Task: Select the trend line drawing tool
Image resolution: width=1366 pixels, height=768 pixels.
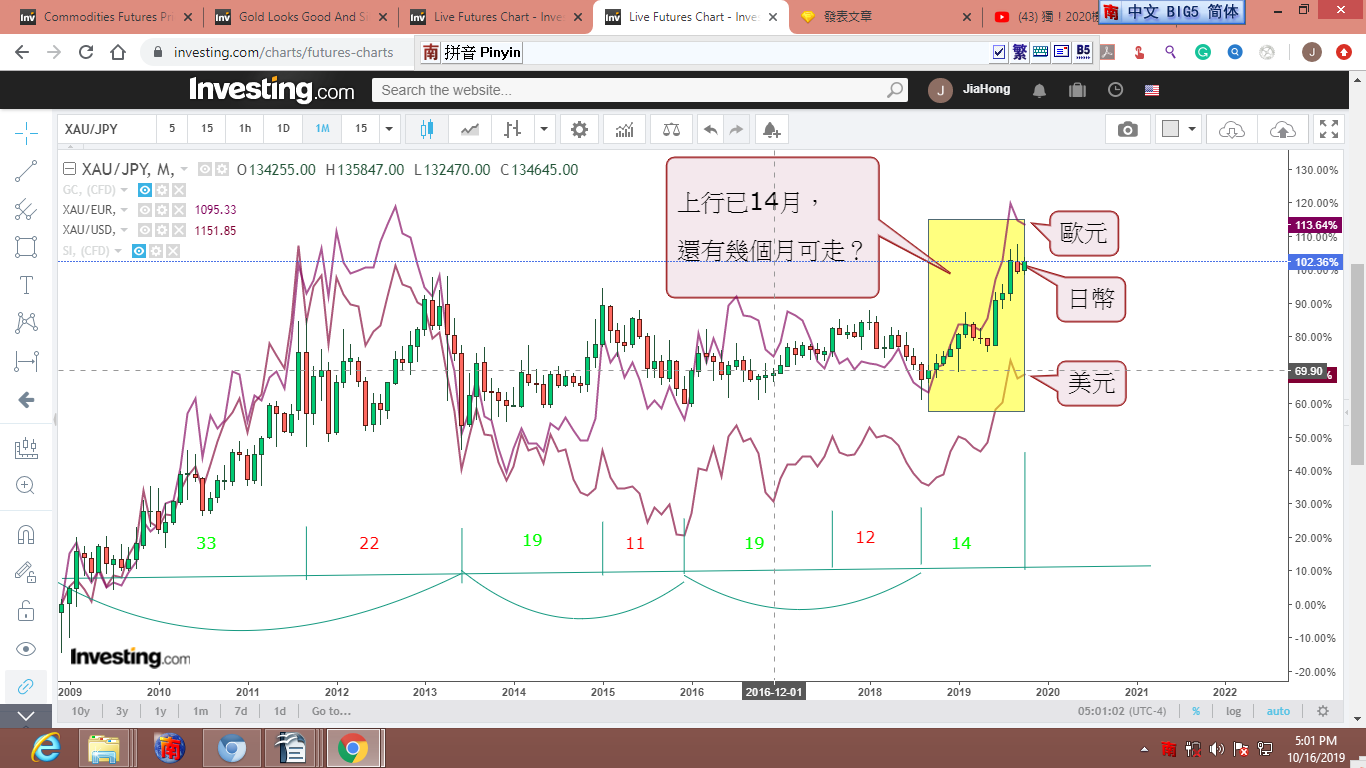Action: [x=26, y=171]
